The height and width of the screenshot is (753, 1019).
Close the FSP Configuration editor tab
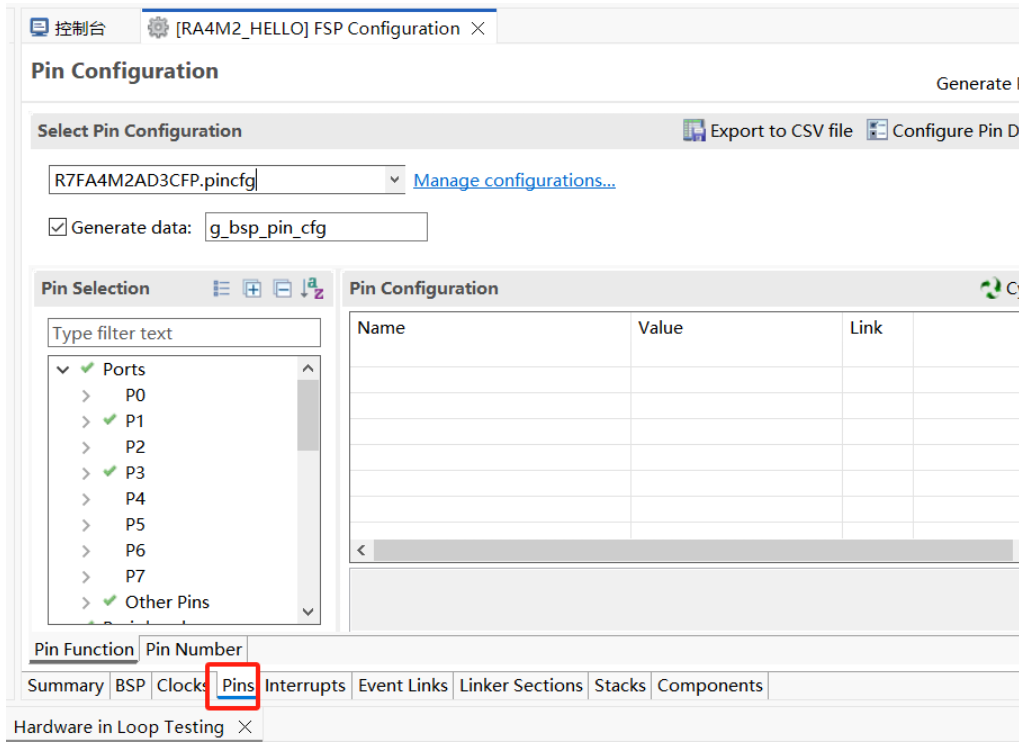[x=478, y=29]
